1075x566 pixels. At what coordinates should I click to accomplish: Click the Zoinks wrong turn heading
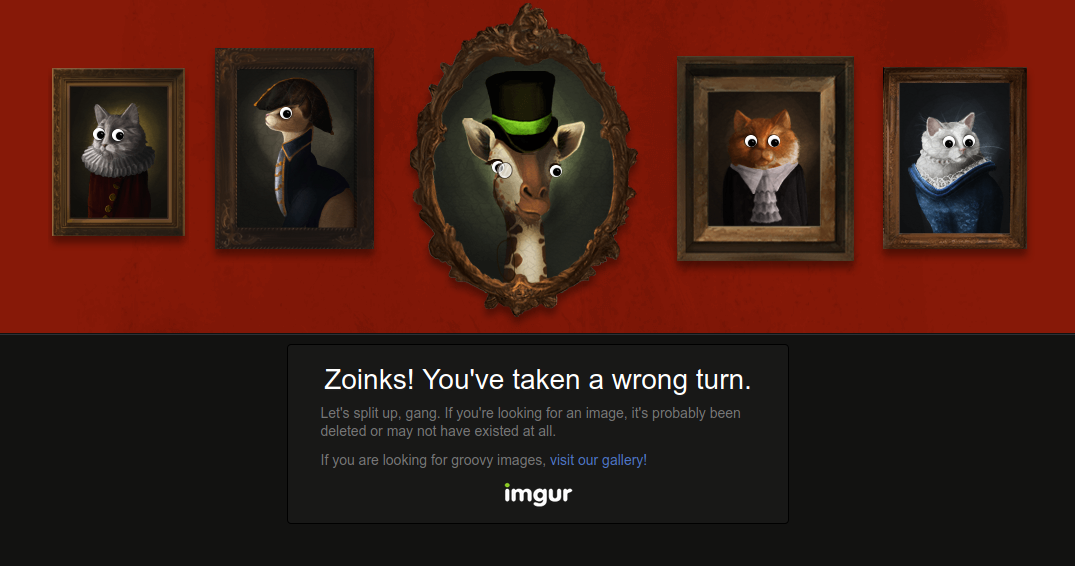[x=538, y=379]
